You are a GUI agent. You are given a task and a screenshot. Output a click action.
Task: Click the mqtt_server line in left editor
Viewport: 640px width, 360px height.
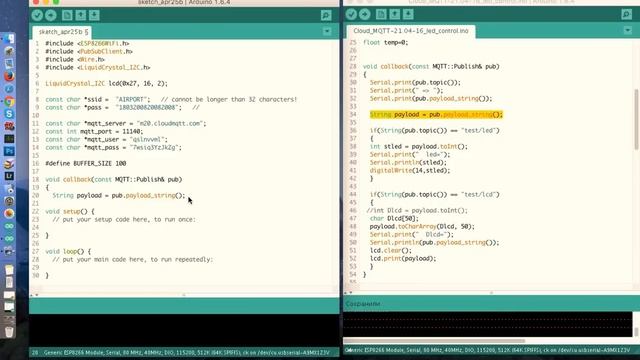click(126, 123)
